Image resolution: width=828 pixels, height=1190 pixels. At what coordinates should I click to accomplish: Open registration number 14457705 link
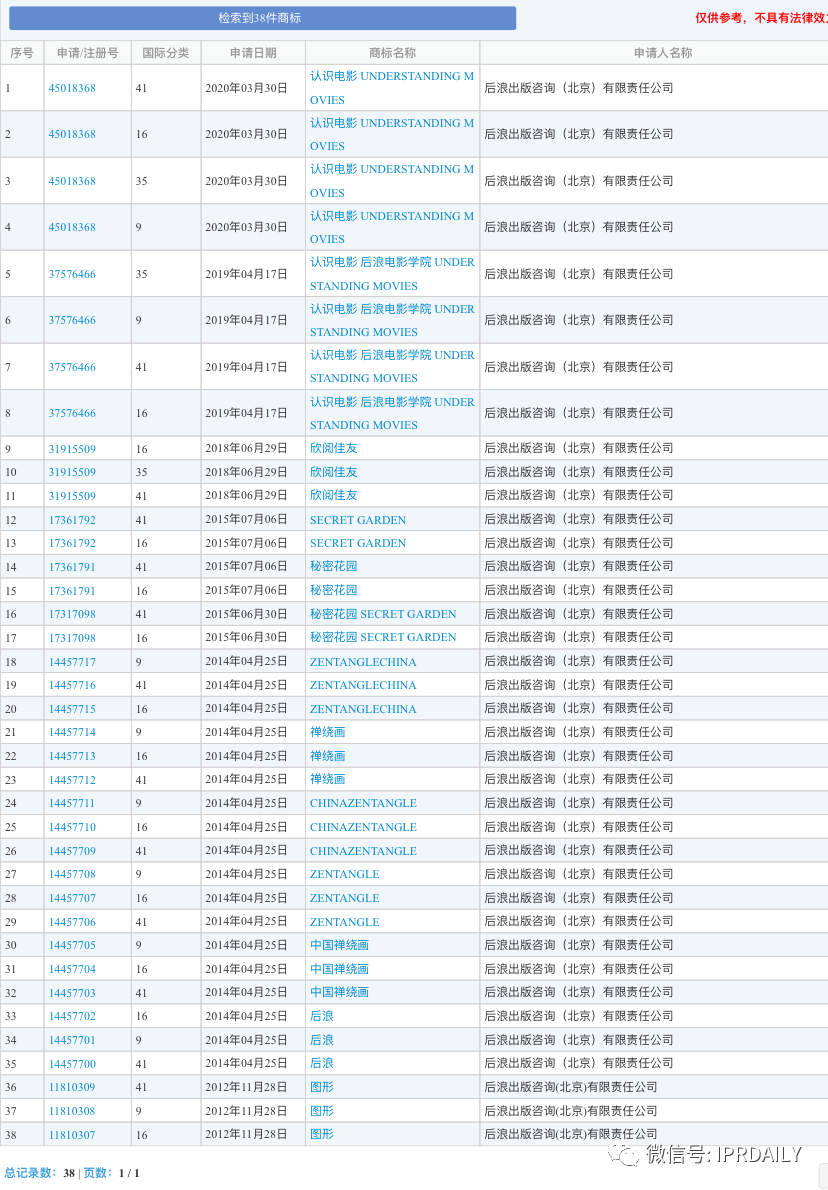coord(72,945)
